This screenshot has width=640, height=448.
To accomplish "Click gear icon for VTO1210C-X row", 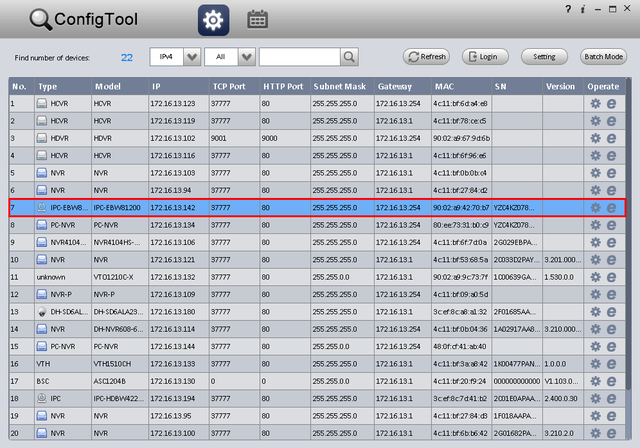I will (x=596, y=277).
